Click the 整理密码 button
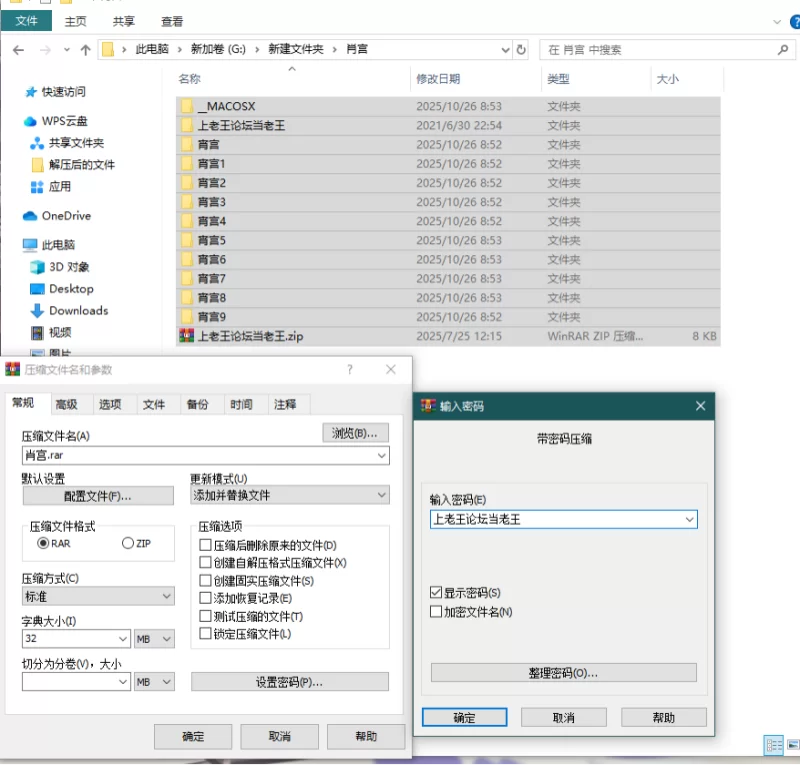 pyautogui.click(x=563, y=672)
